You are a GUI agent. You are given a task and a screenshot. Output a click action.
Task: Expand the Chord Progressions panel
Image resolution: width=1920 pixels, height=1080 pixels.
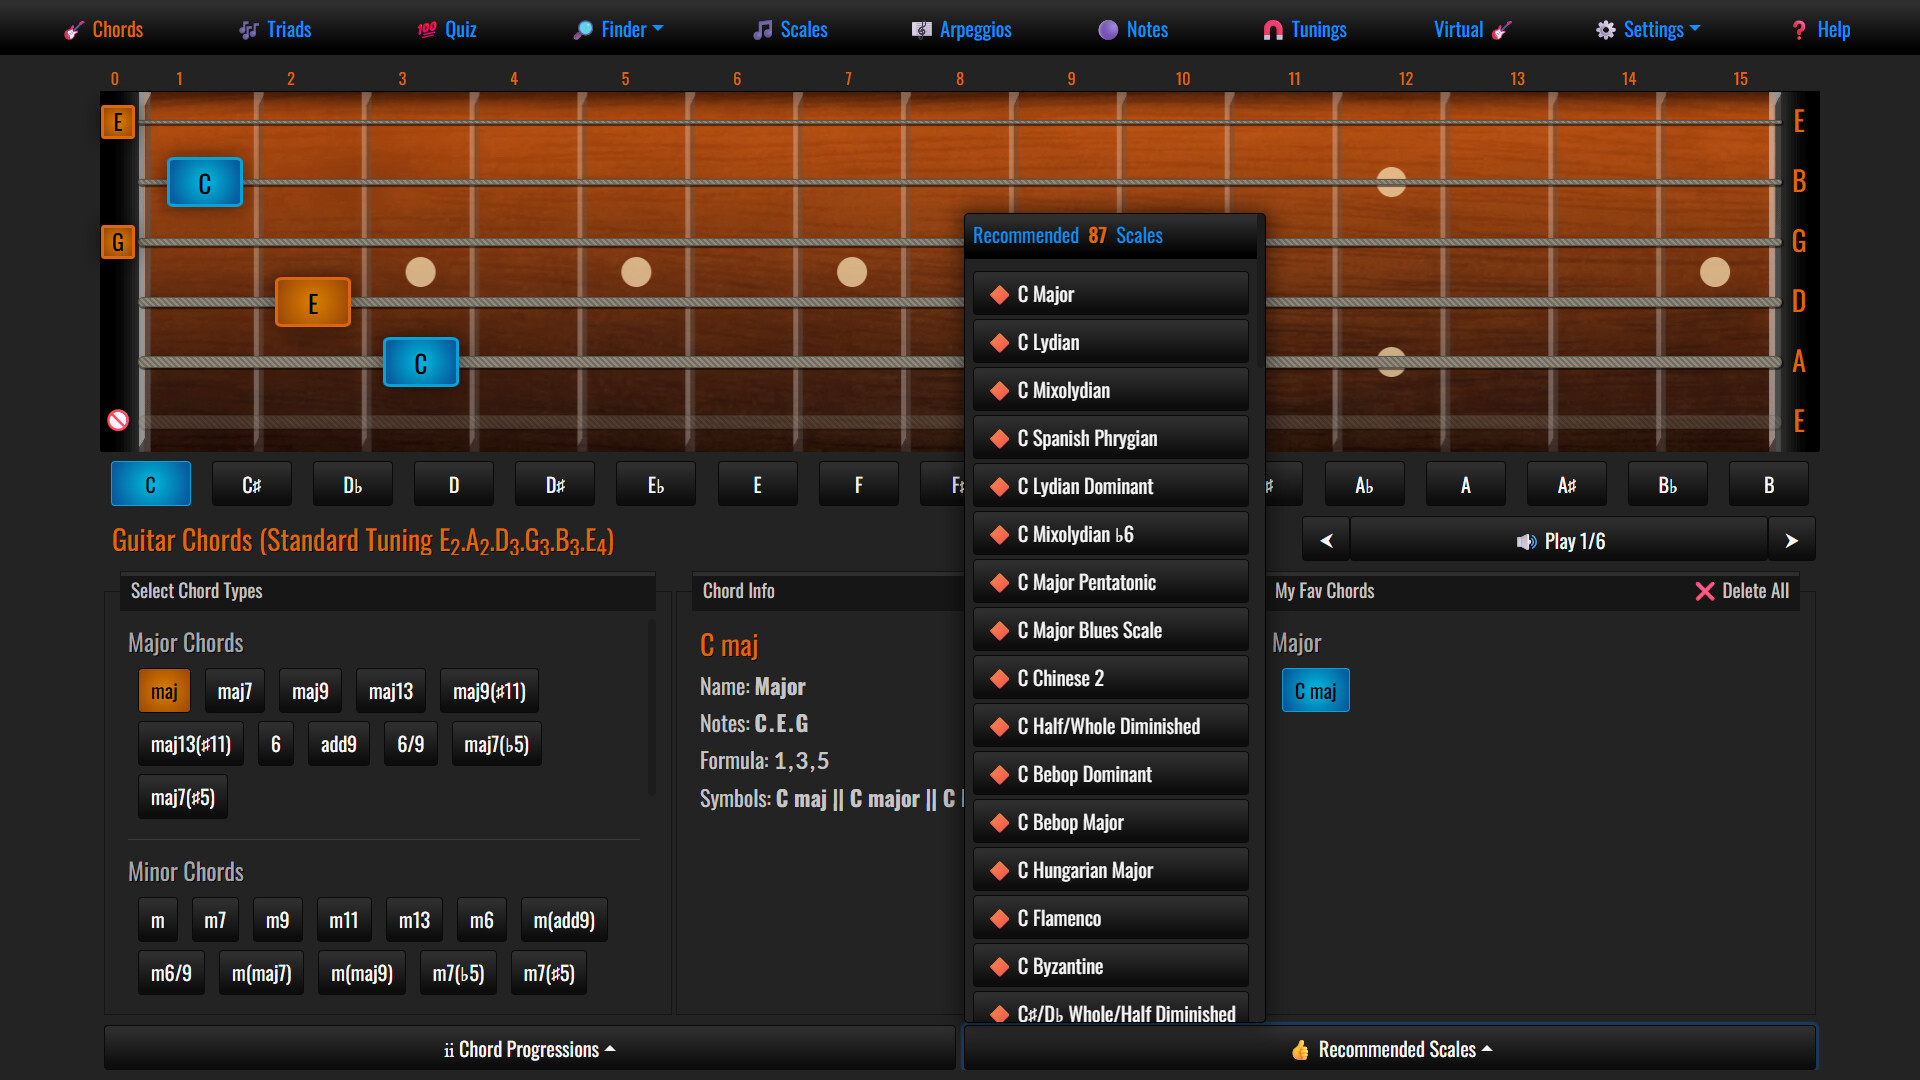[529, 1049]
